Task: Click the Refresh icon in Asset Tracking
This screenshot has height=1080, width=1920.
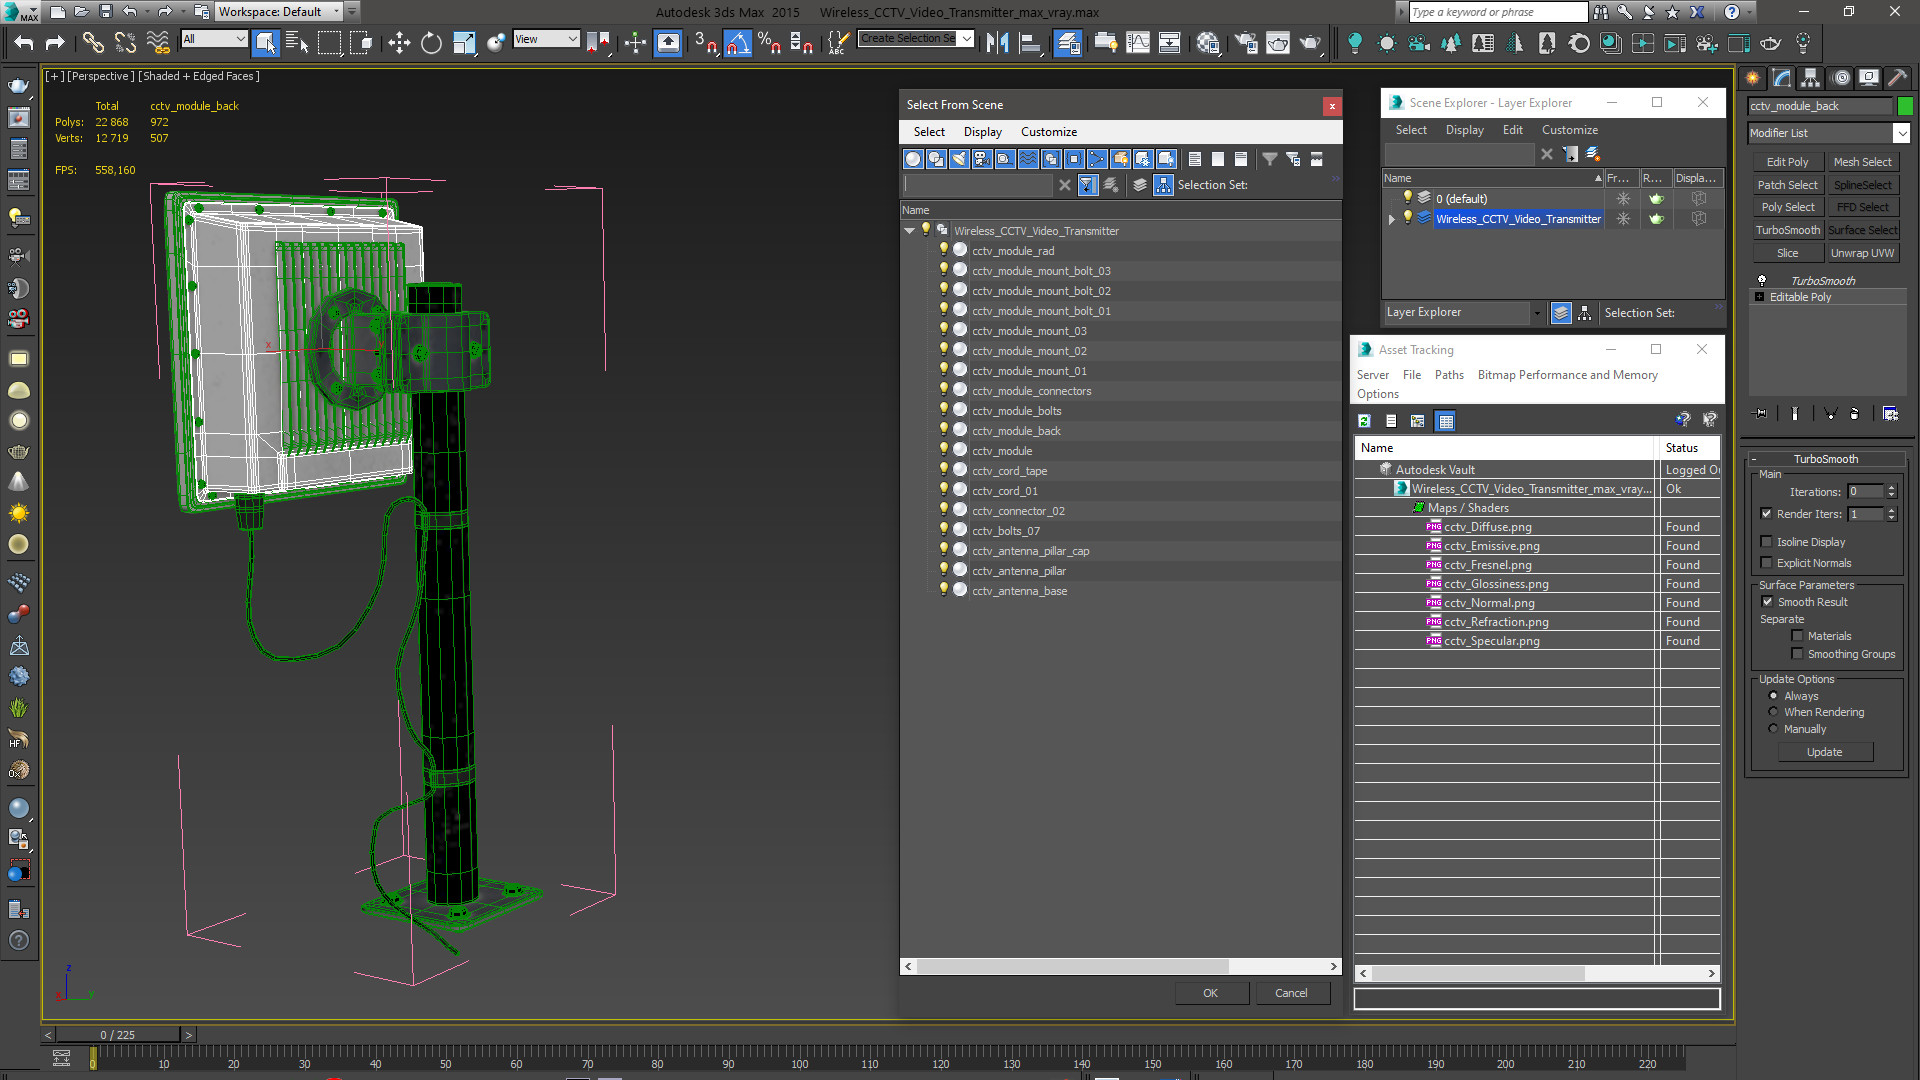Action: point(1364,421)
